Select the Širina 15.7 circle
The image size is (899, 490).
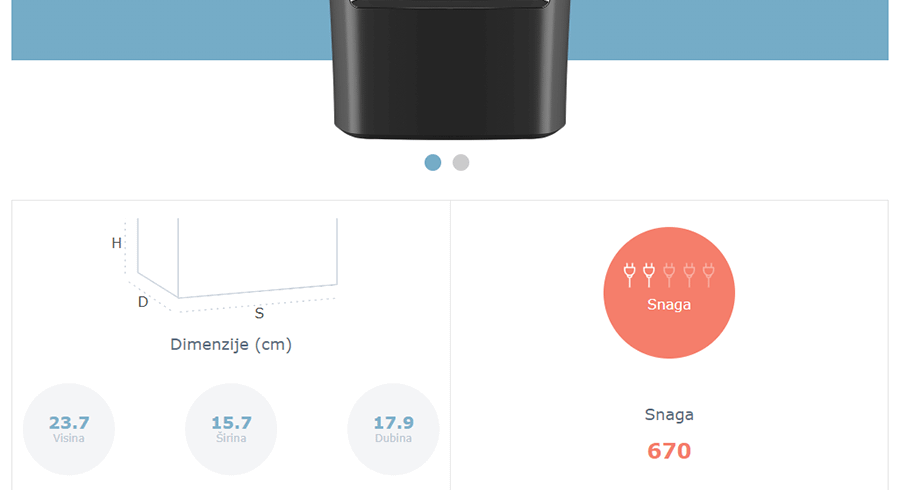[231, 429]
